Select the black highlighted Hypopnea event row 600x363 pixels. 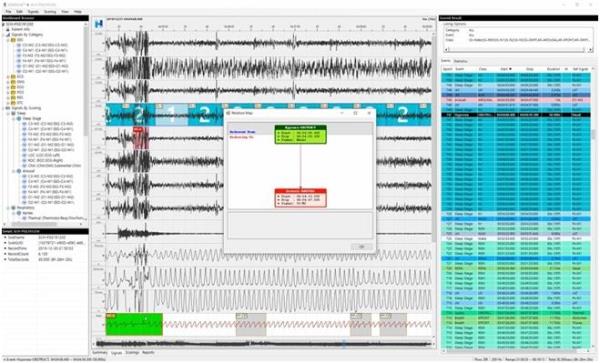click(517, 115)
